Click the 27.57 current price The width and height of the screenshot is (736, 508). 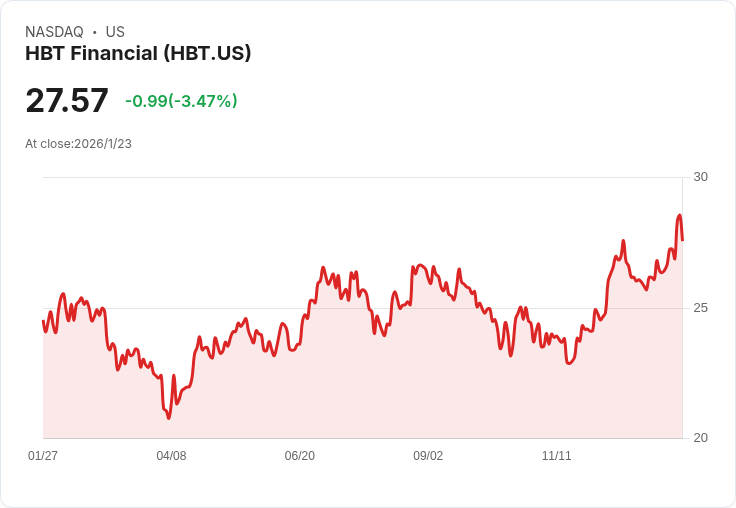(67, 101)
